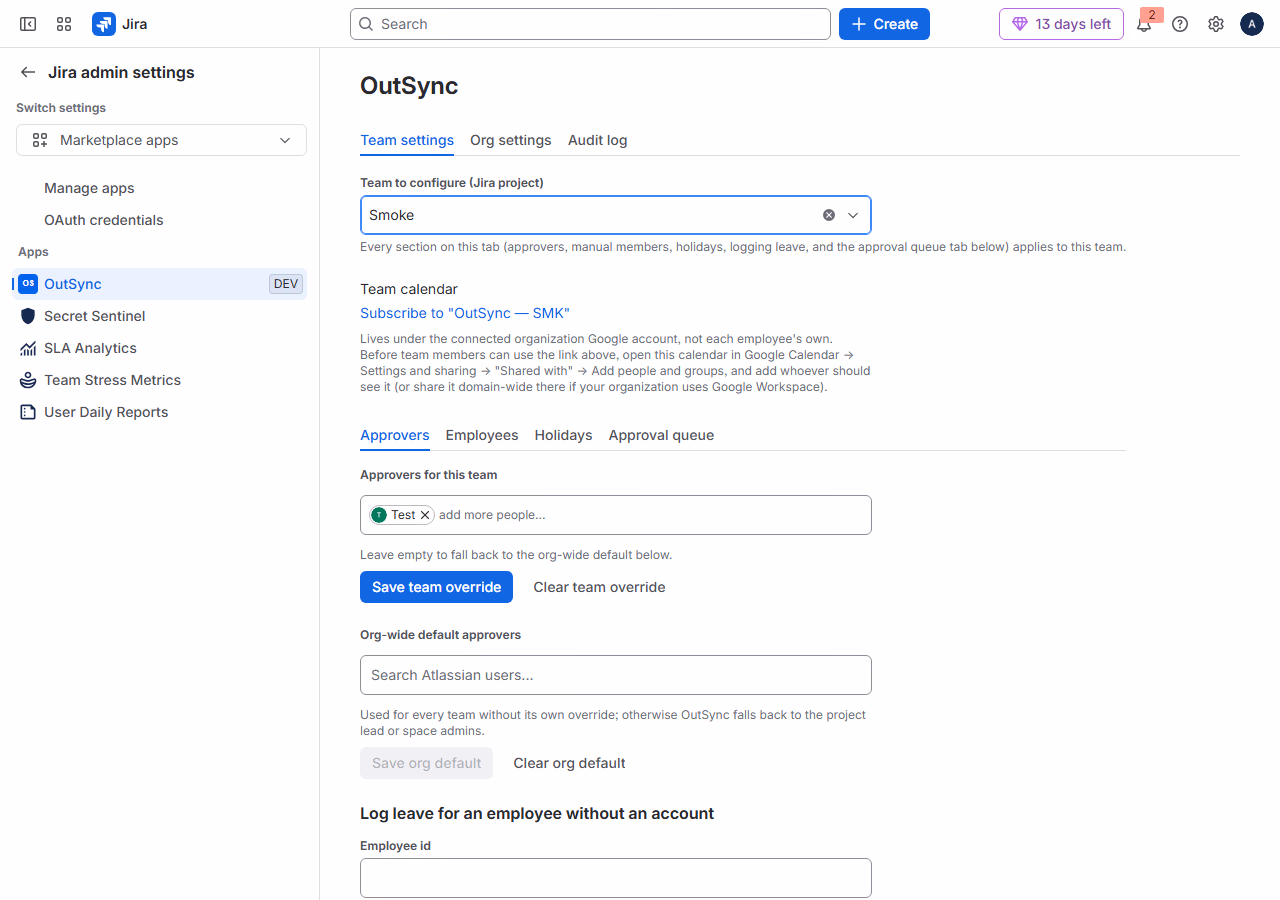Click the OutSync app icon in sidebar

coord(28,284)
